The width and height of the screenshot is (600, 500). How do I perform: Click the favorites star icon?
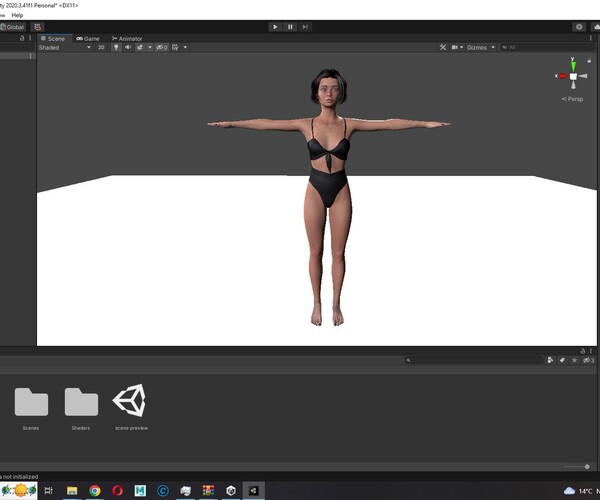(574, 360)
